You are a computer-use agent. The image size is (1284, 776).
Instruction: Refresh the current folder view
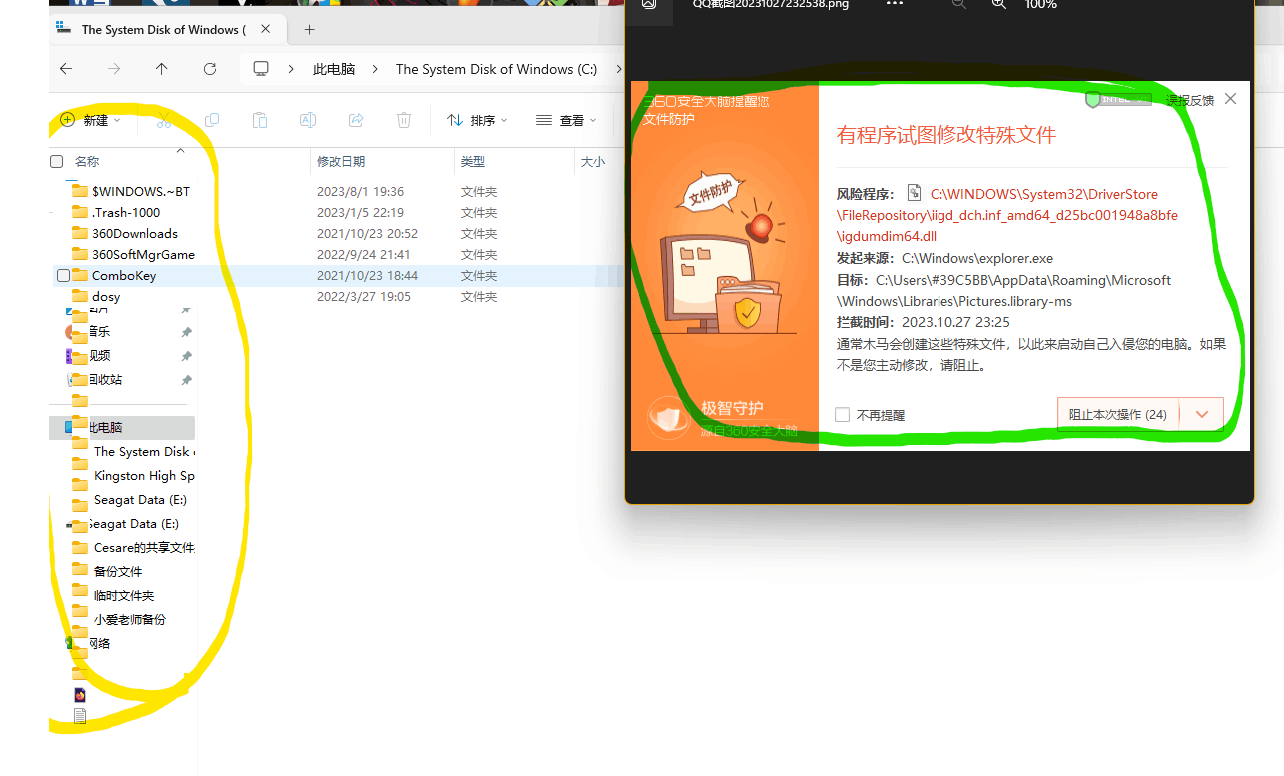coord(210,69)
